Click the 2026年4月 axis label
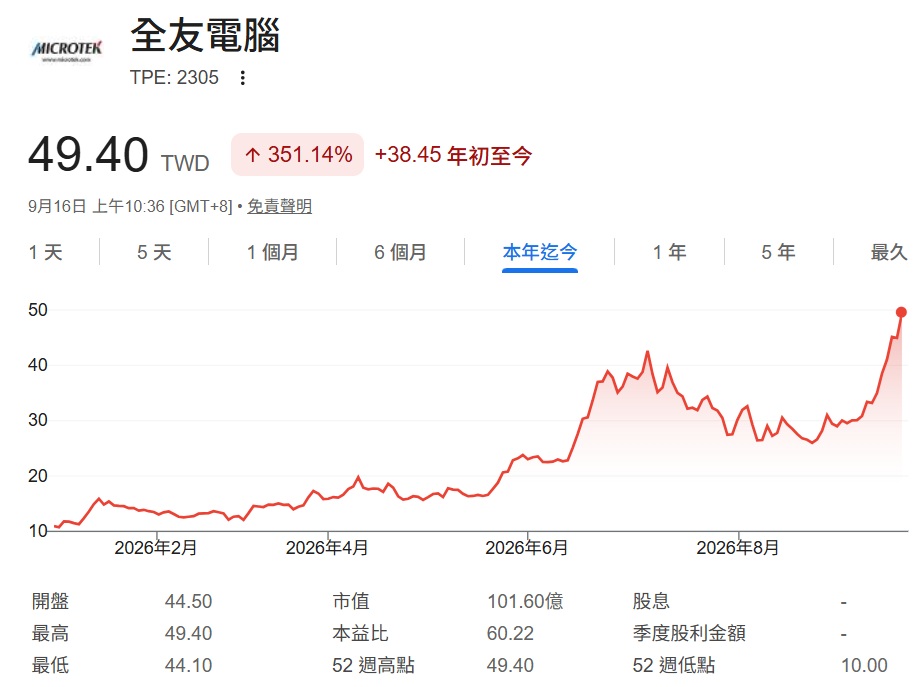Viewport: 919px width, 687px height. coord(327,548)
